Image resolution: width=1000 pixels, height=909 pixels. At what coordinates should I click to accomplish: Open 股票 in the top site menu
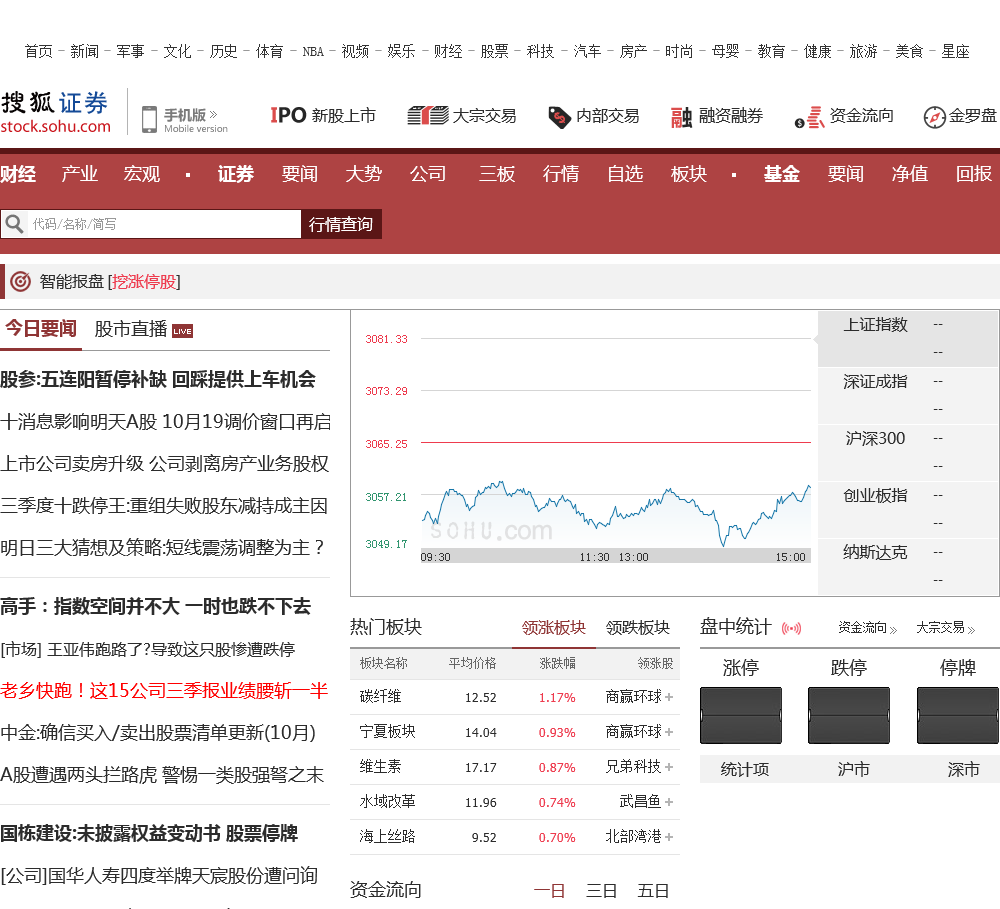tap(494, 51)
